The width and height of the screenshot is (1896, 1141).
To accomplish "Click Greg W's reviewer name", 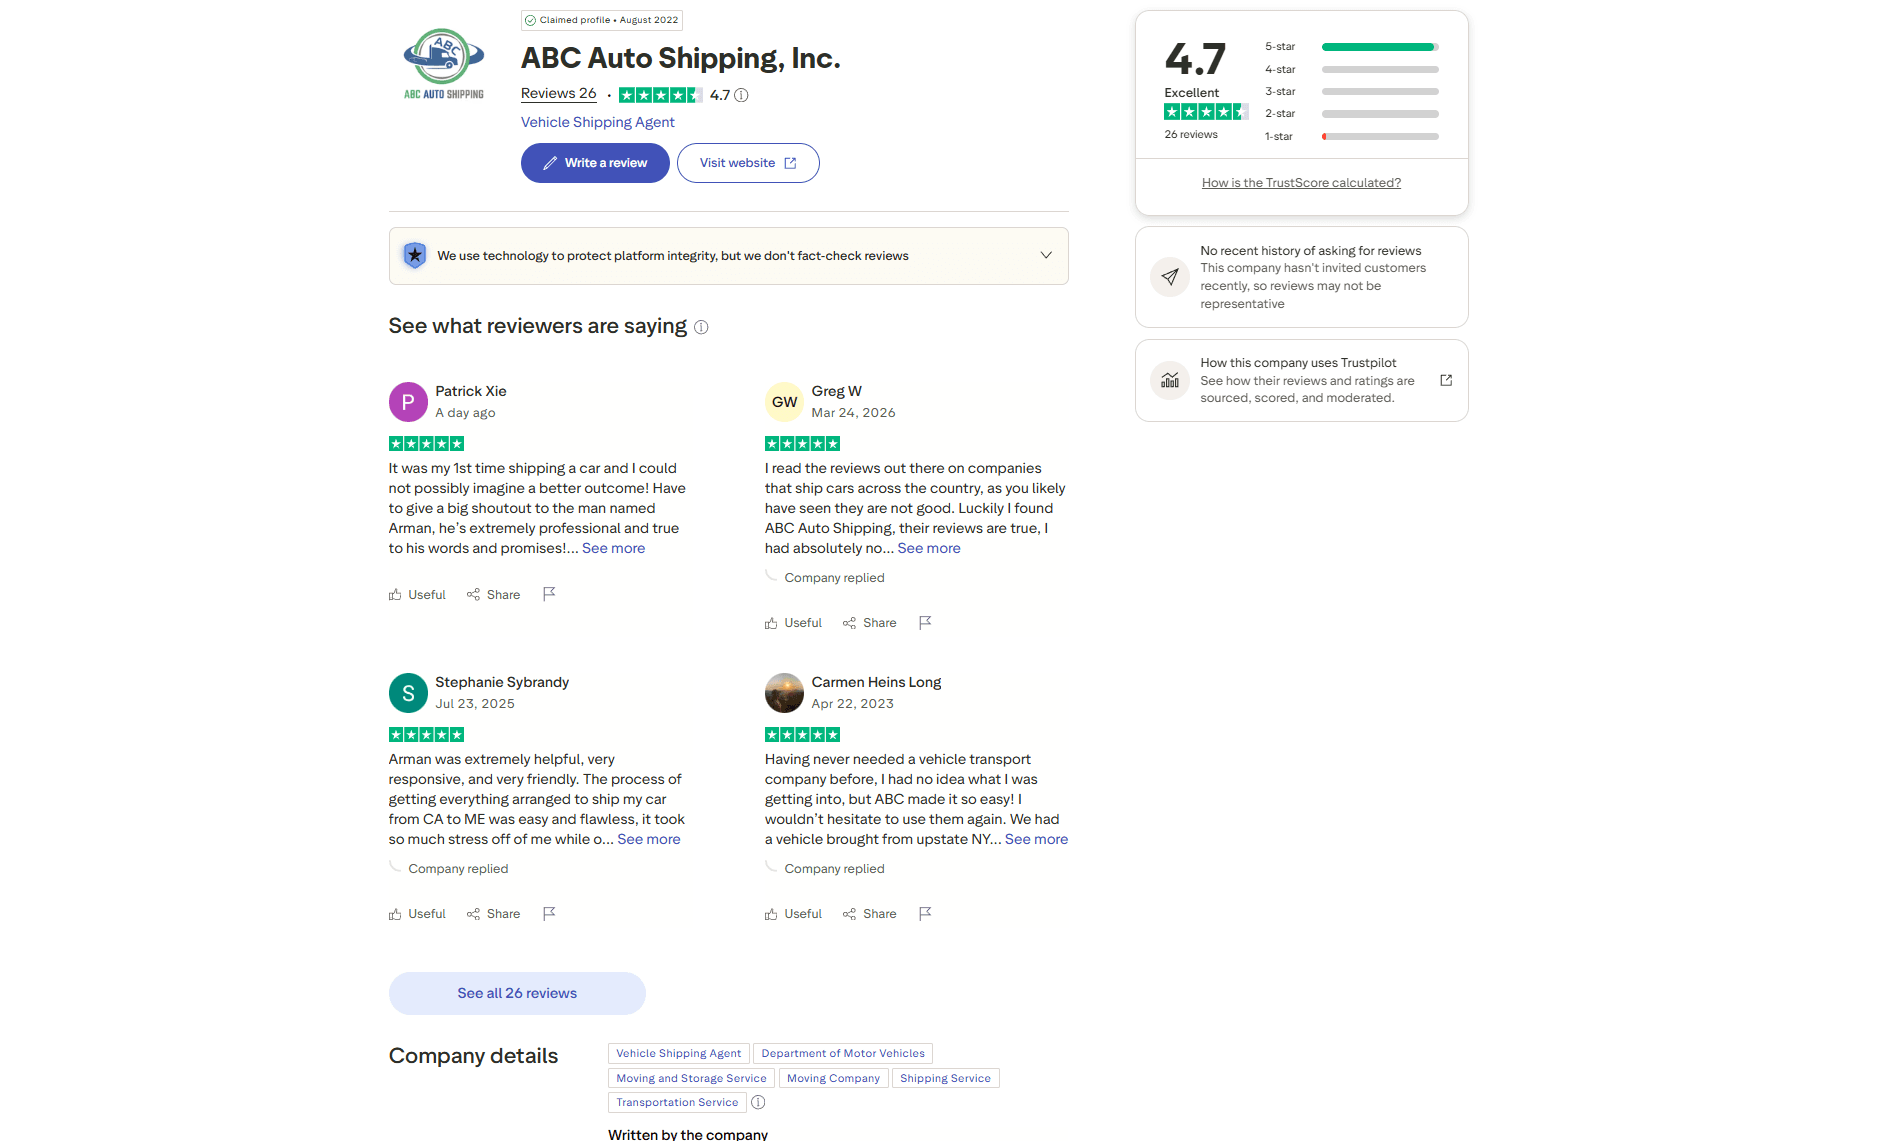I will click(x=836, y=391).
